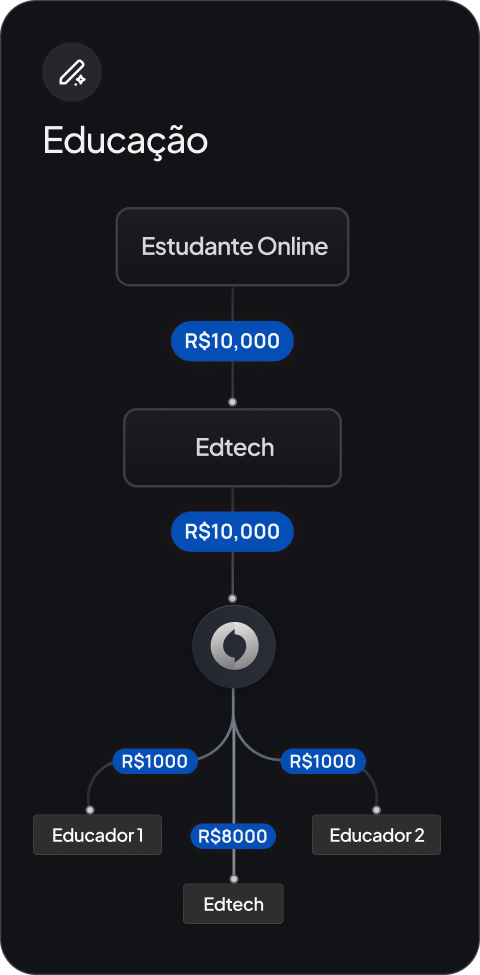Click the connector dot above the small Edtech box
This screenshot has width=480, height=975.
tap(234, 879)
